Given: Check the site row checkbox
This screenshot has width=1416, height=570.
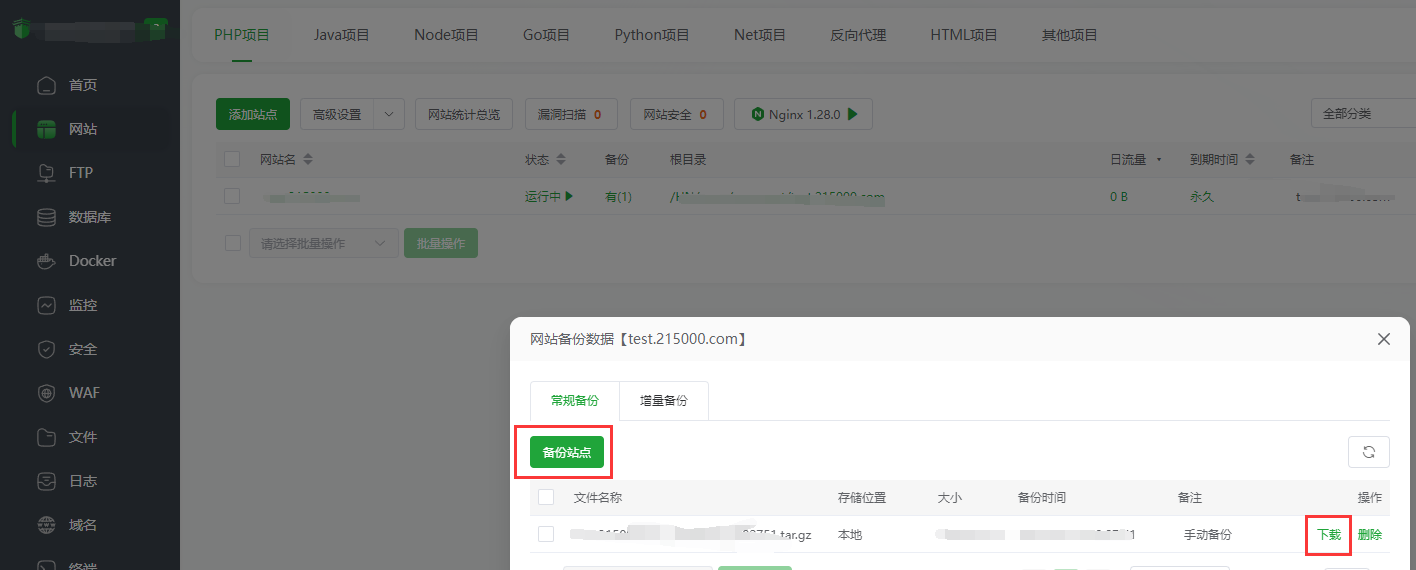Looking at the screenshot, I should 232,196.
